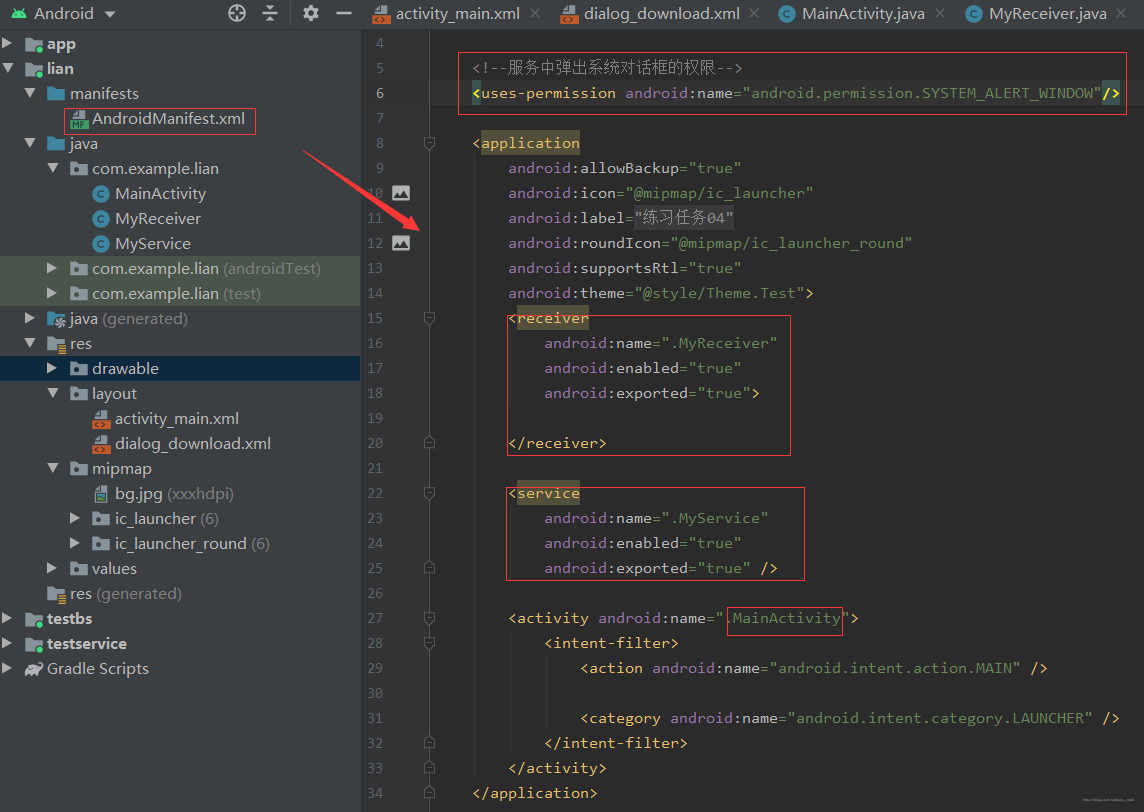Click the uses-permission line 6 code
Image resolution: width=1144 pixels, height=812 pixels.
(x=796, y=93)
